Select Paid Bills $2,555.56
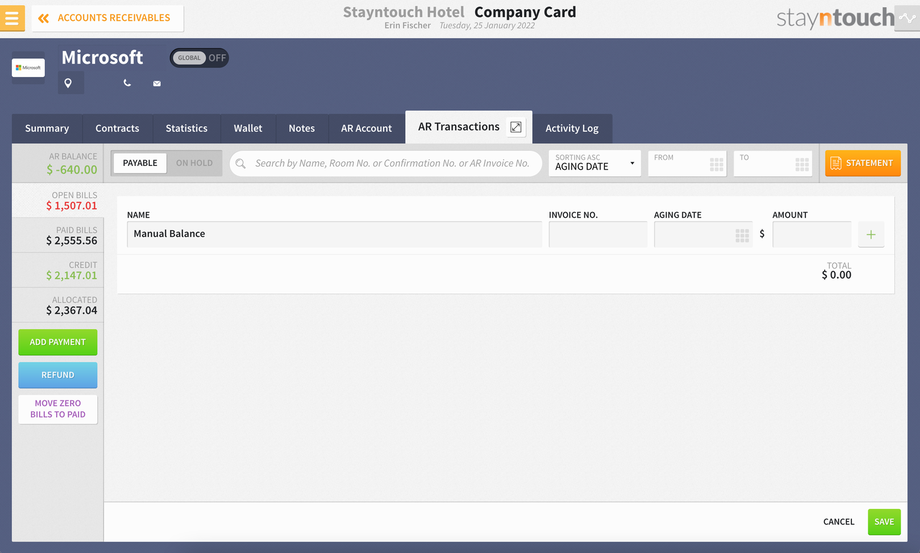920x553 pixels. [58, 235]
